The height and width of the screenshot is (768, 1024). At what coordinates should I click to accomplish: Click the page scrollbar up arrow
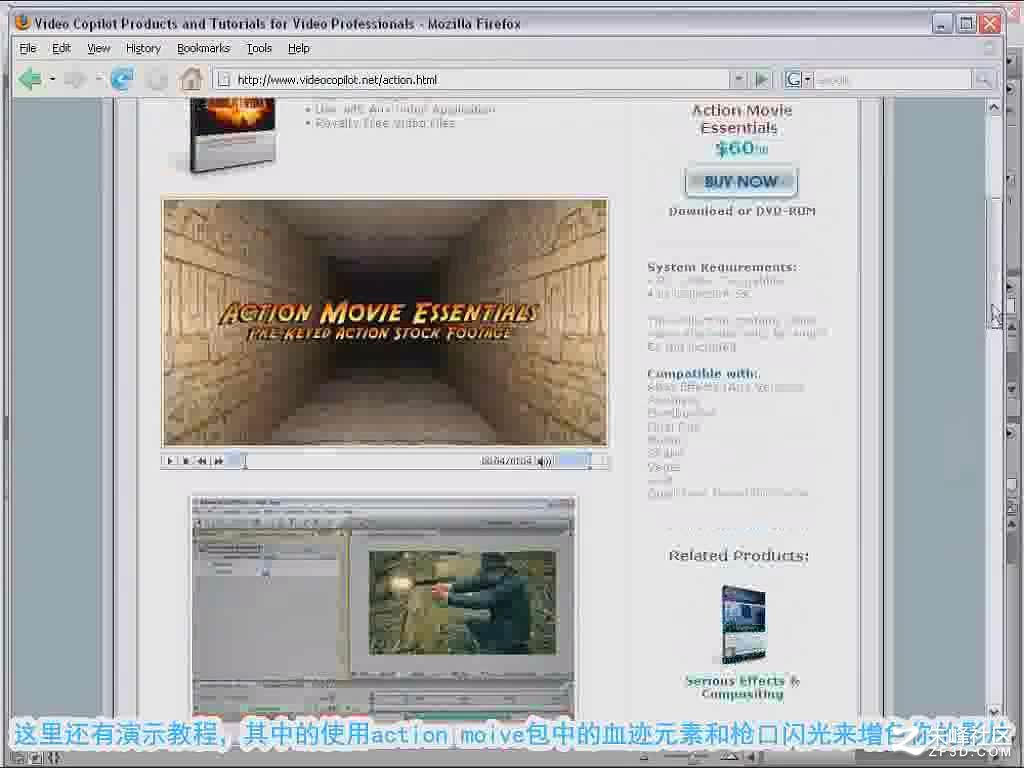tap(994, 107)
